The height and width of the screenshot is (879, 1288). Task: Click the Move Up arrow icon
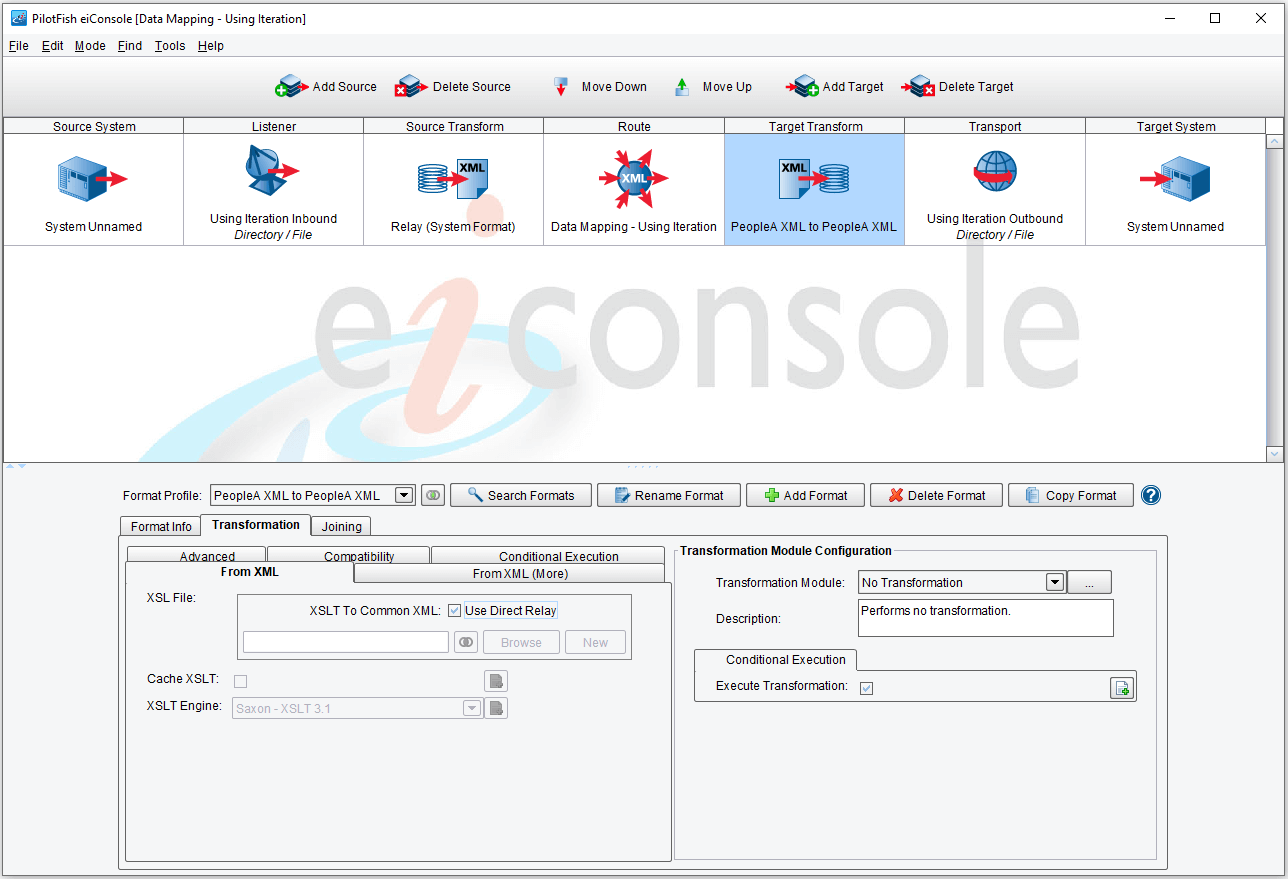682,87
